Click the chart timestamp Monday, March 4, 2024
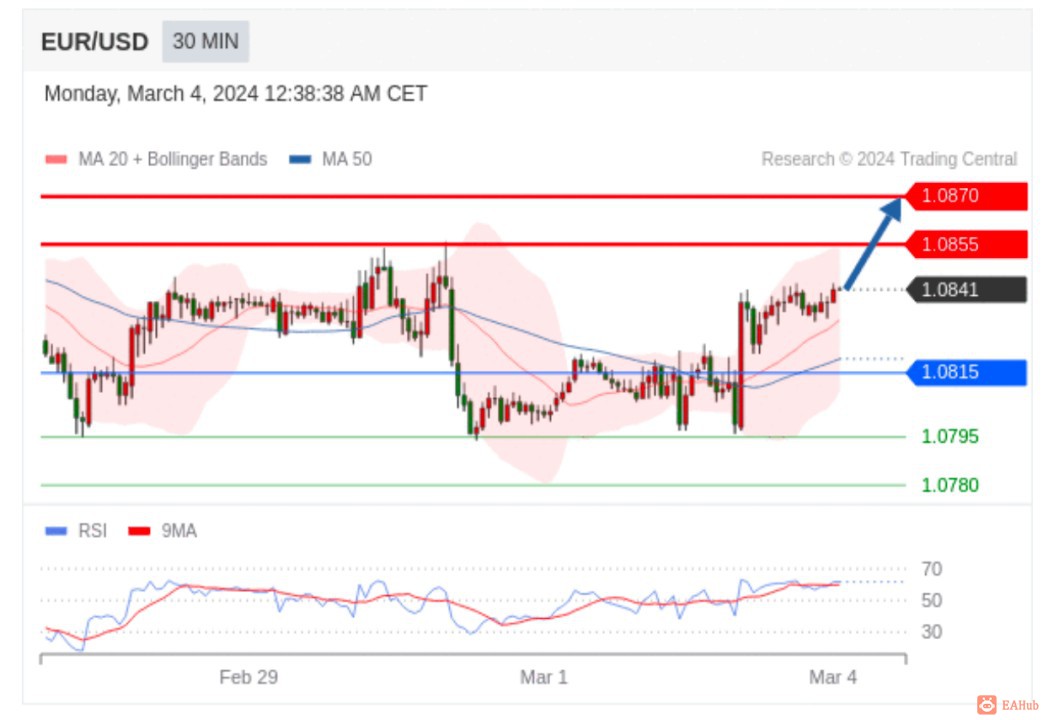The width and height of the screenshot is (1048, 720). tap(235, 94)
